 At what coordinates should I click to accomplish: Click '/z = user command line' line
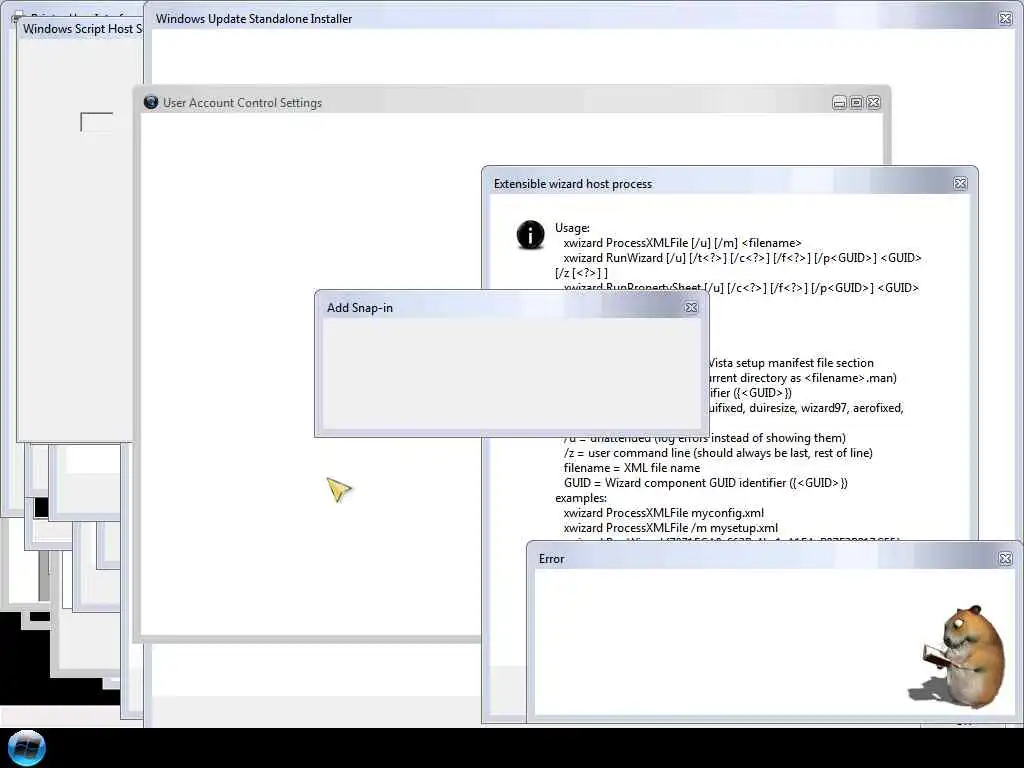(x=718, y=453)
